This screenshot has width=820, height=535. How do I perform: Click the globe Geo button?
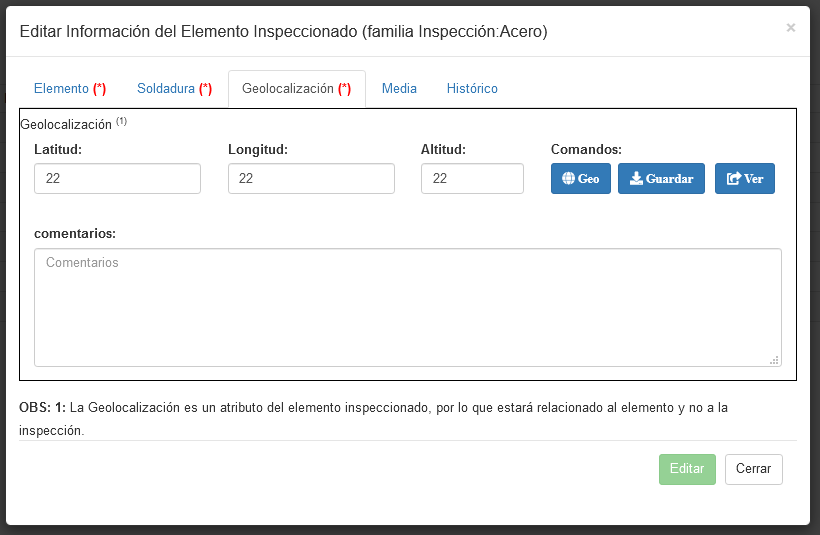pos(580,179)
